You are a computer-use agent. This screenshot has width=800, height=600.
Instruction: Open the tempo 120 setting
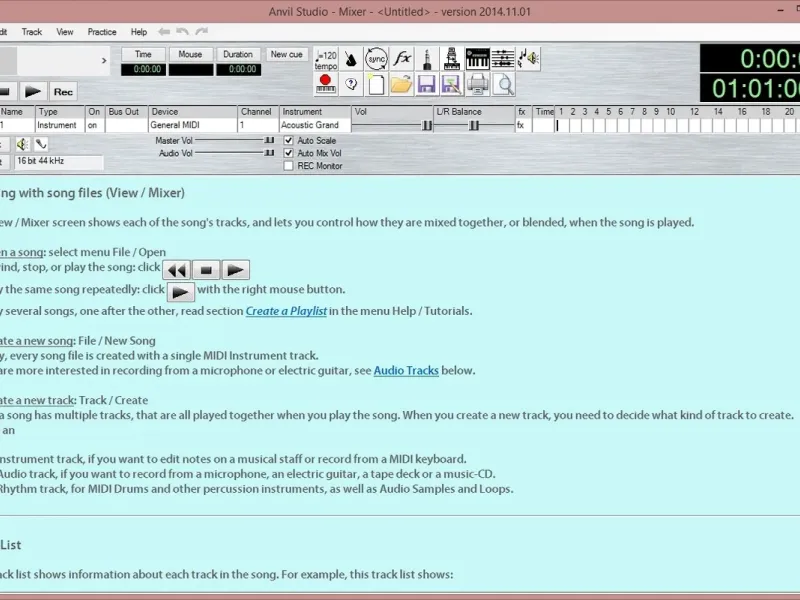(326, 59)
